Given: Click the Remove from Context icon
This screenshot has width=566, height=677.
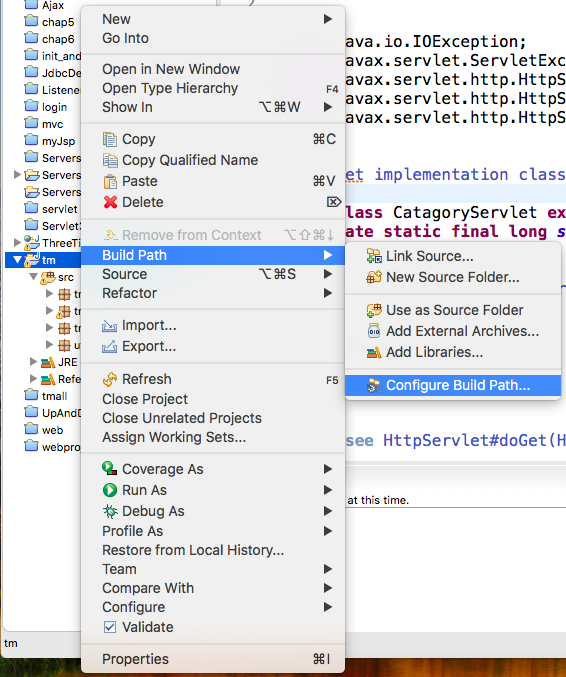Looking at the screenshot, I should tap(111, 235).
